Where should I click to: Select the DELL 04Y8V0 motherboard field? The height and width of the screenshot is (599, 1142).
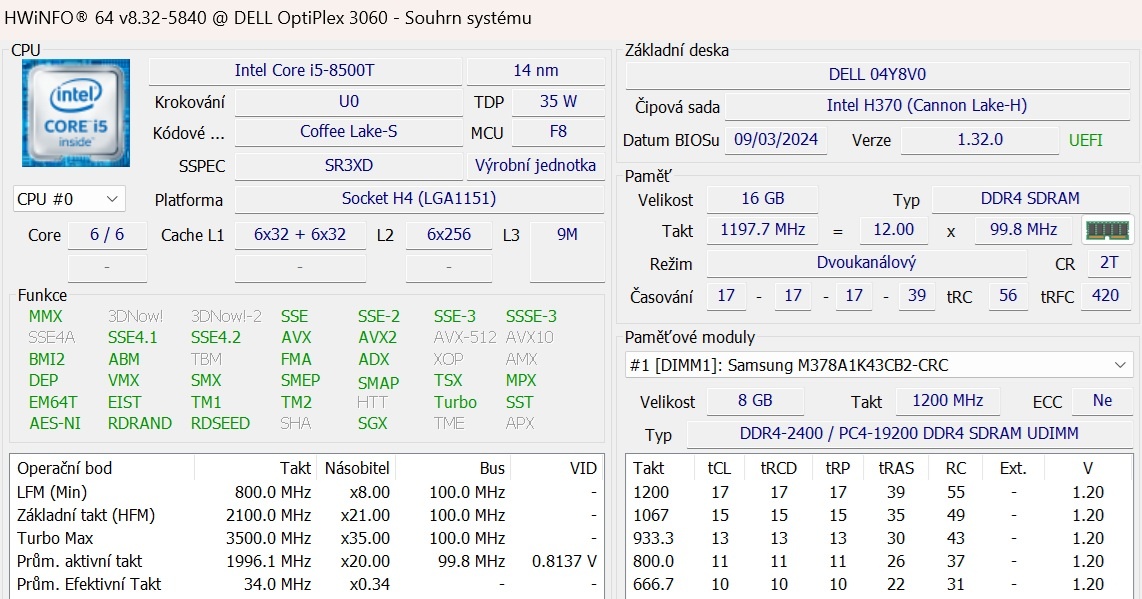coord(877,75)
